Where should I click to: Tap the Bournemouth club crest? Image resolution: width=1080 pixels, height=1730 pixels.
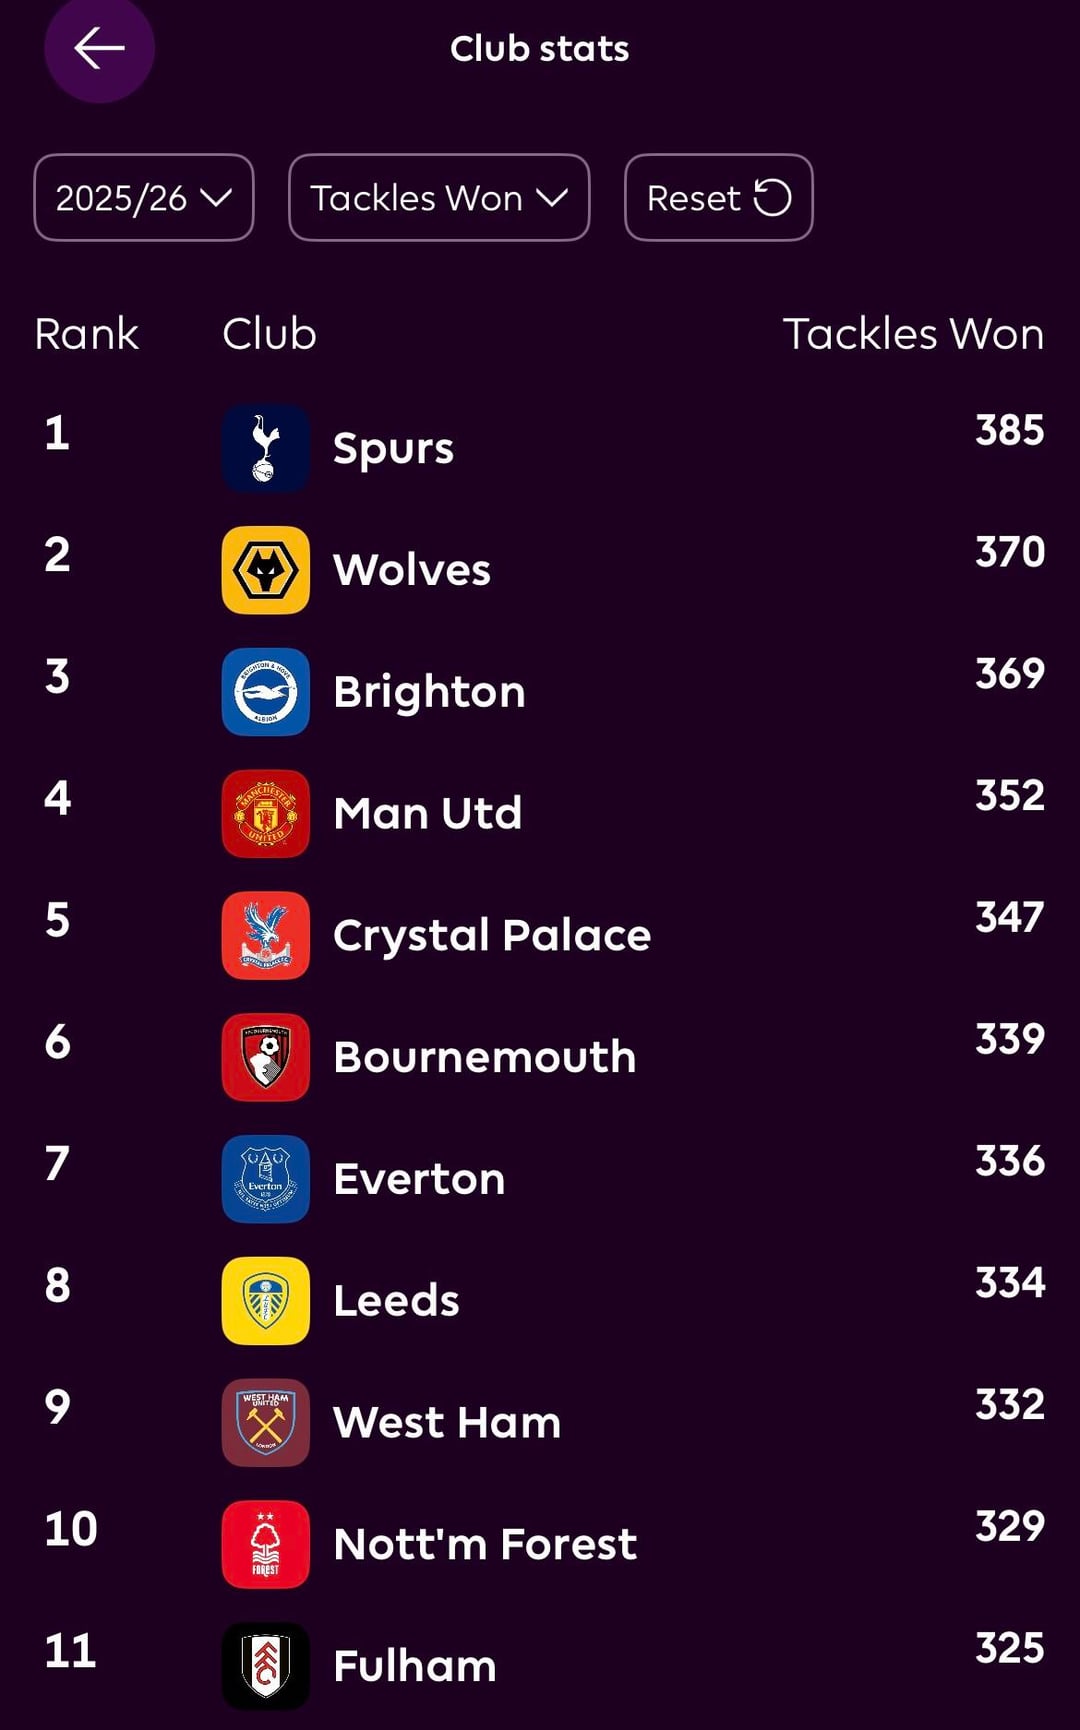266,1057
